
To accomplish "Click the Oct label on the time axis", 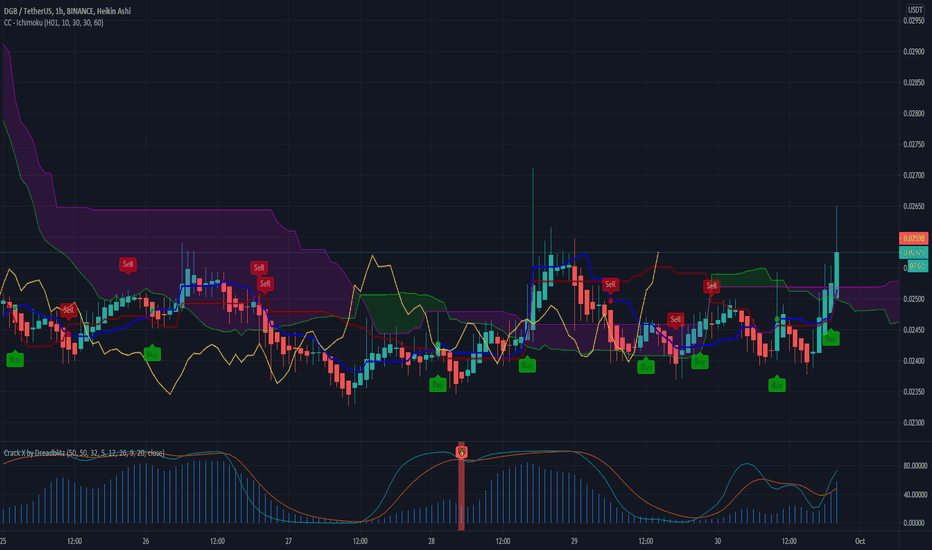I will pyautogui.click(x=859, y=541).
